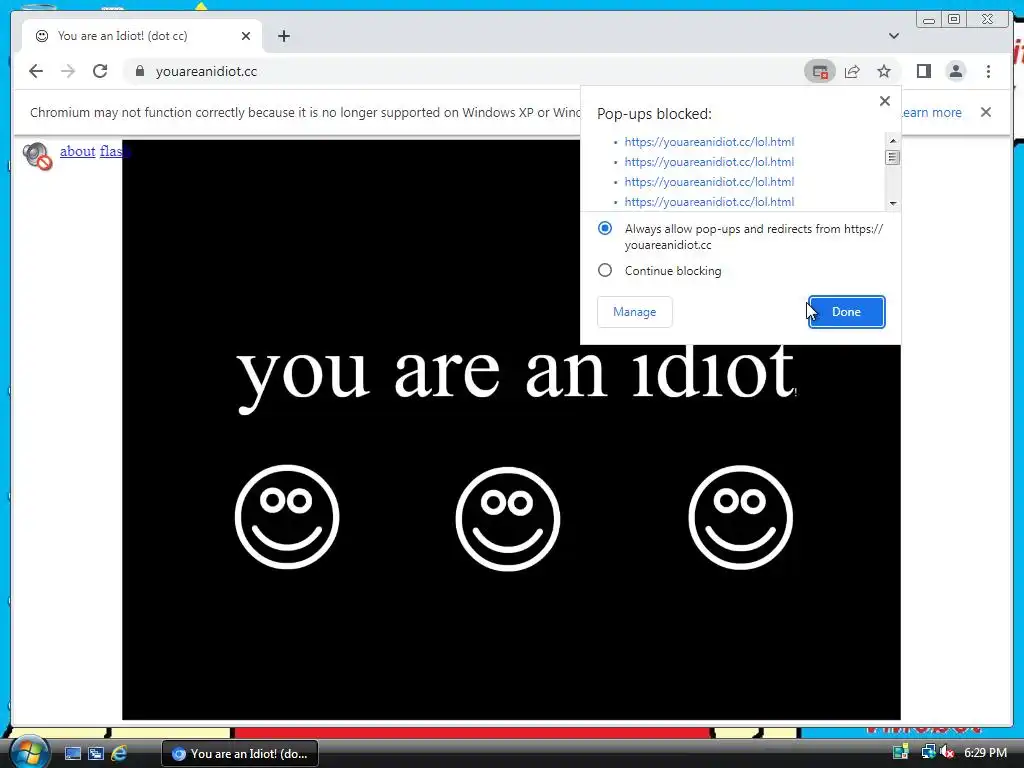Click the muted volume tray icon
The width and height of the screenshot is (1024, 768).
(x=946, y=752)
